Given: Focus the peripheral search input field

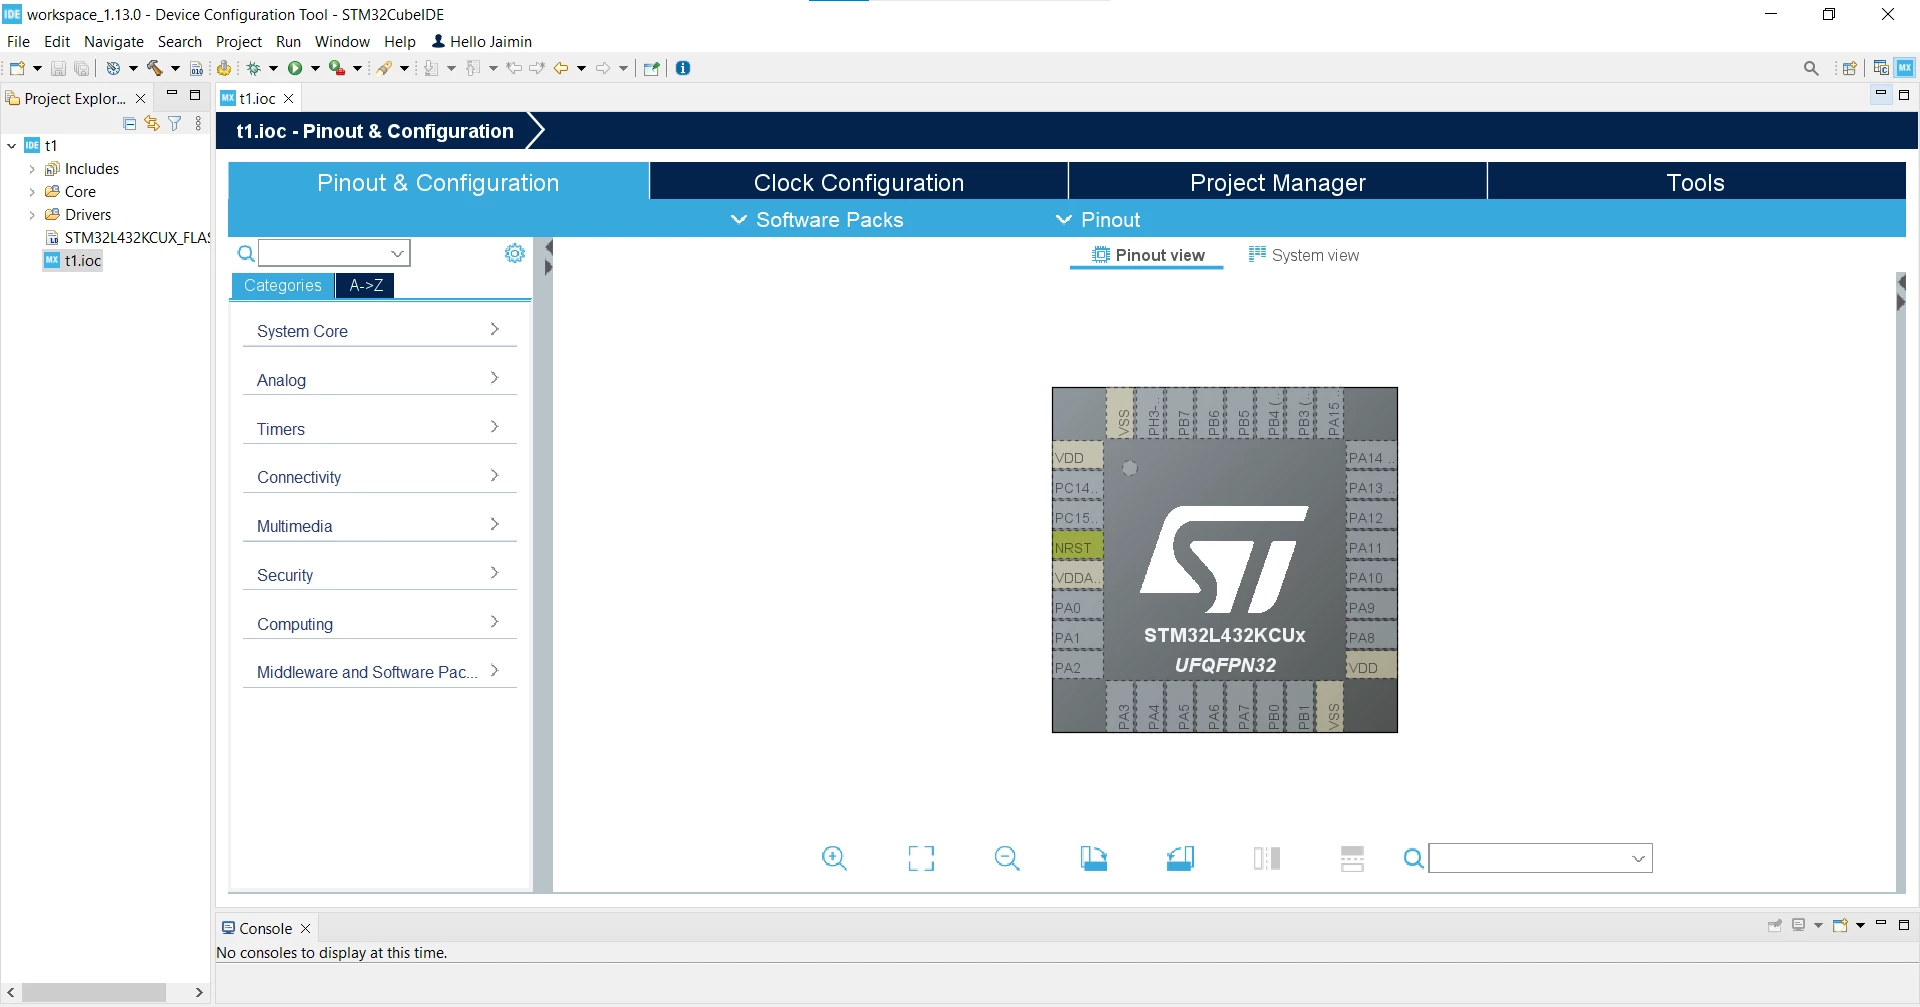Looking at the screenshot, I should tap(334, 253).
